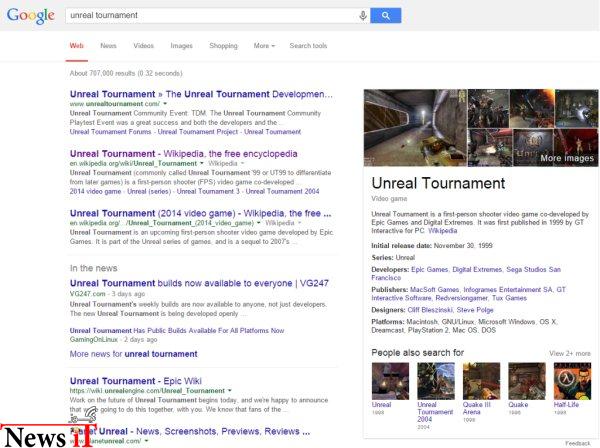
Task: Click Tux Games publisher link
Action: click(509, 298)
